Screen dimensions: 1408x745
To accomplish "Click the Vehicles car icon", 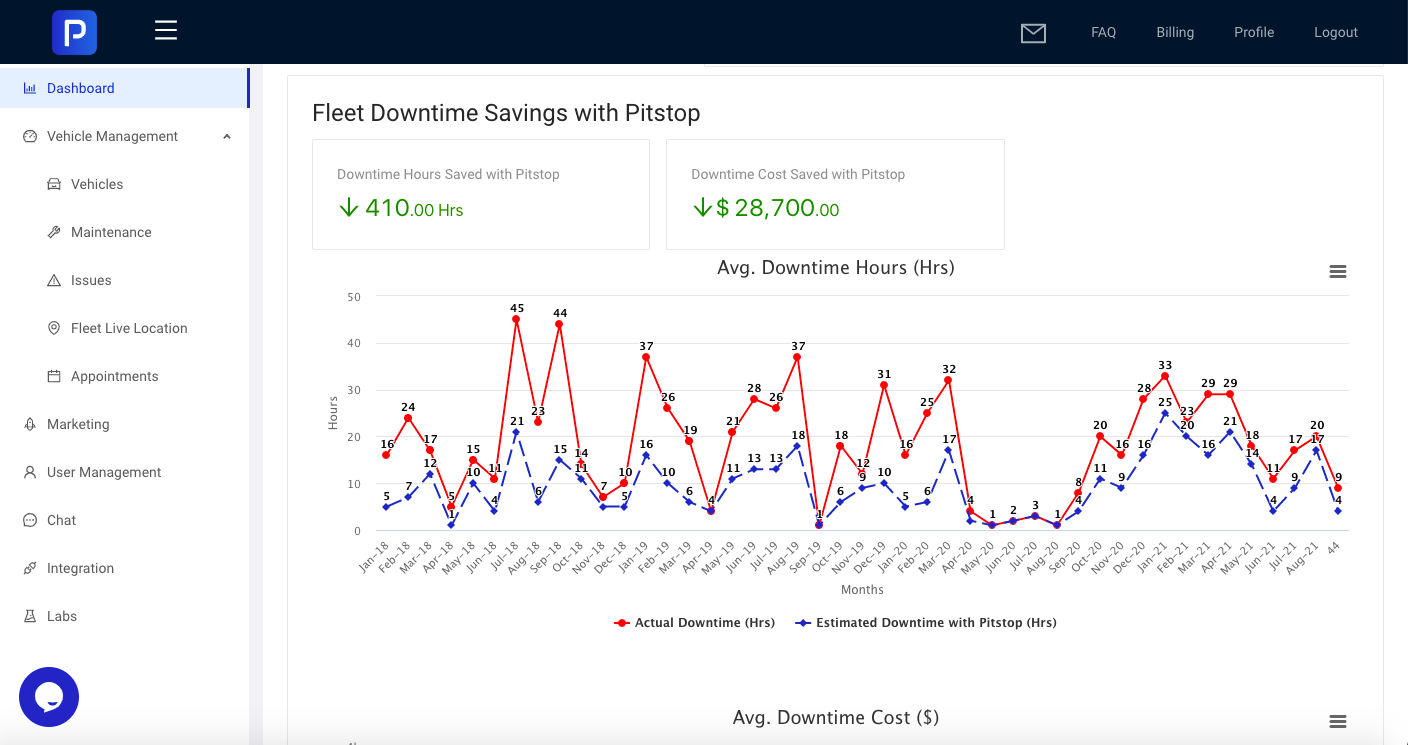I will (x=54, y=184).
